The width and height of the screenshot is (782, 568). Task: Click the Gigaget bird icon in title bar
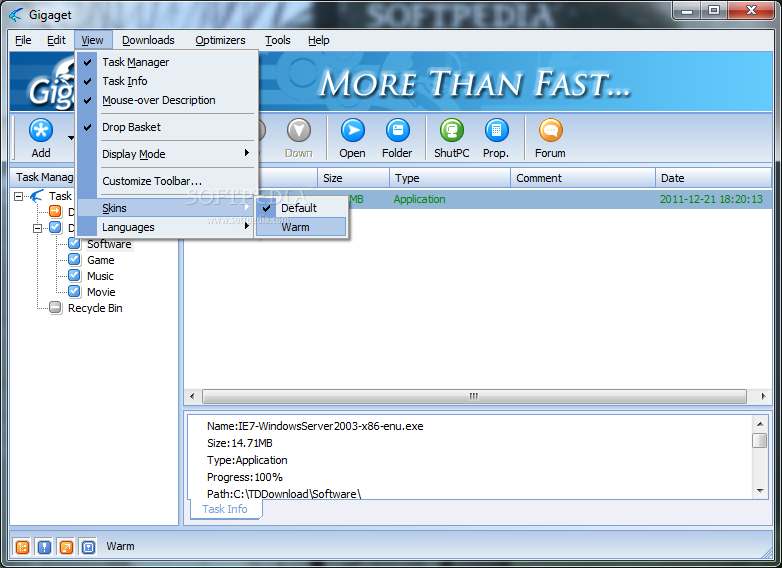point(16,14)
